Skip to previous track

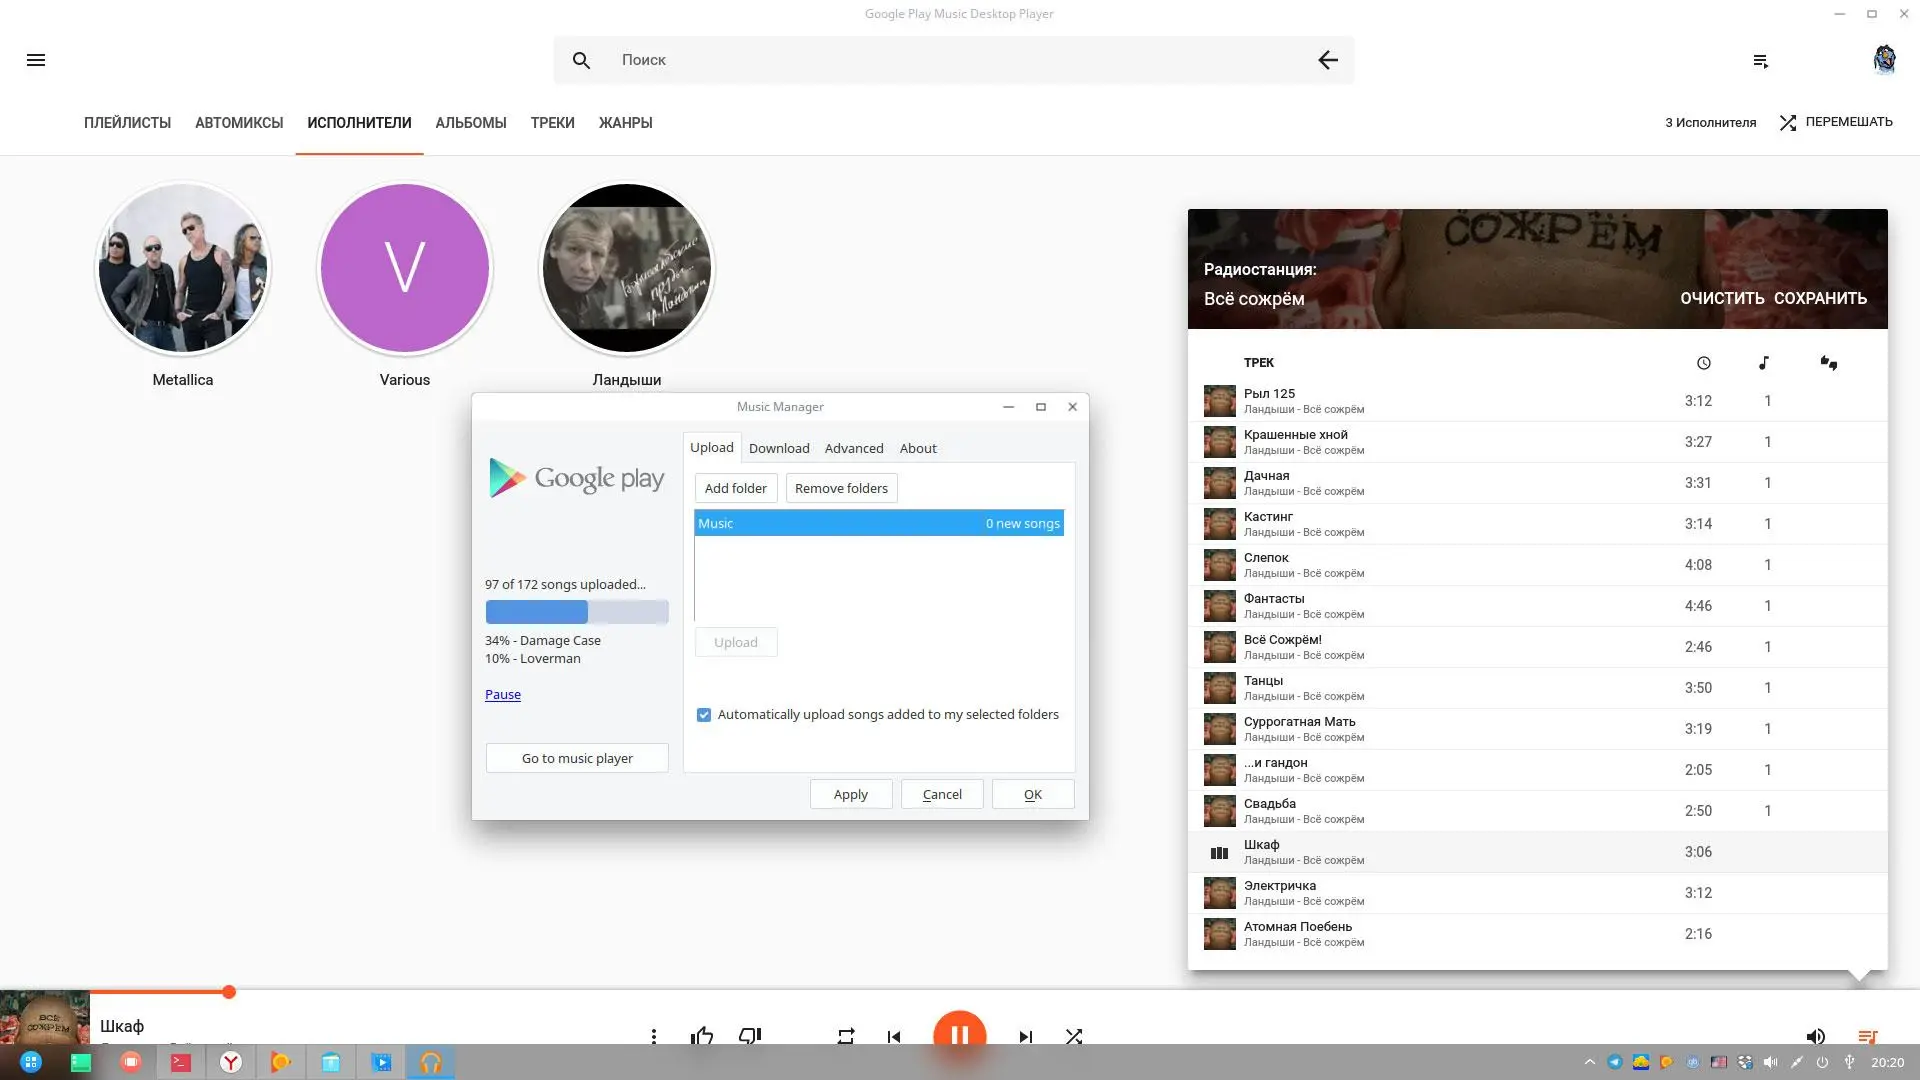pyautogui.click(x=894, y=1036)
